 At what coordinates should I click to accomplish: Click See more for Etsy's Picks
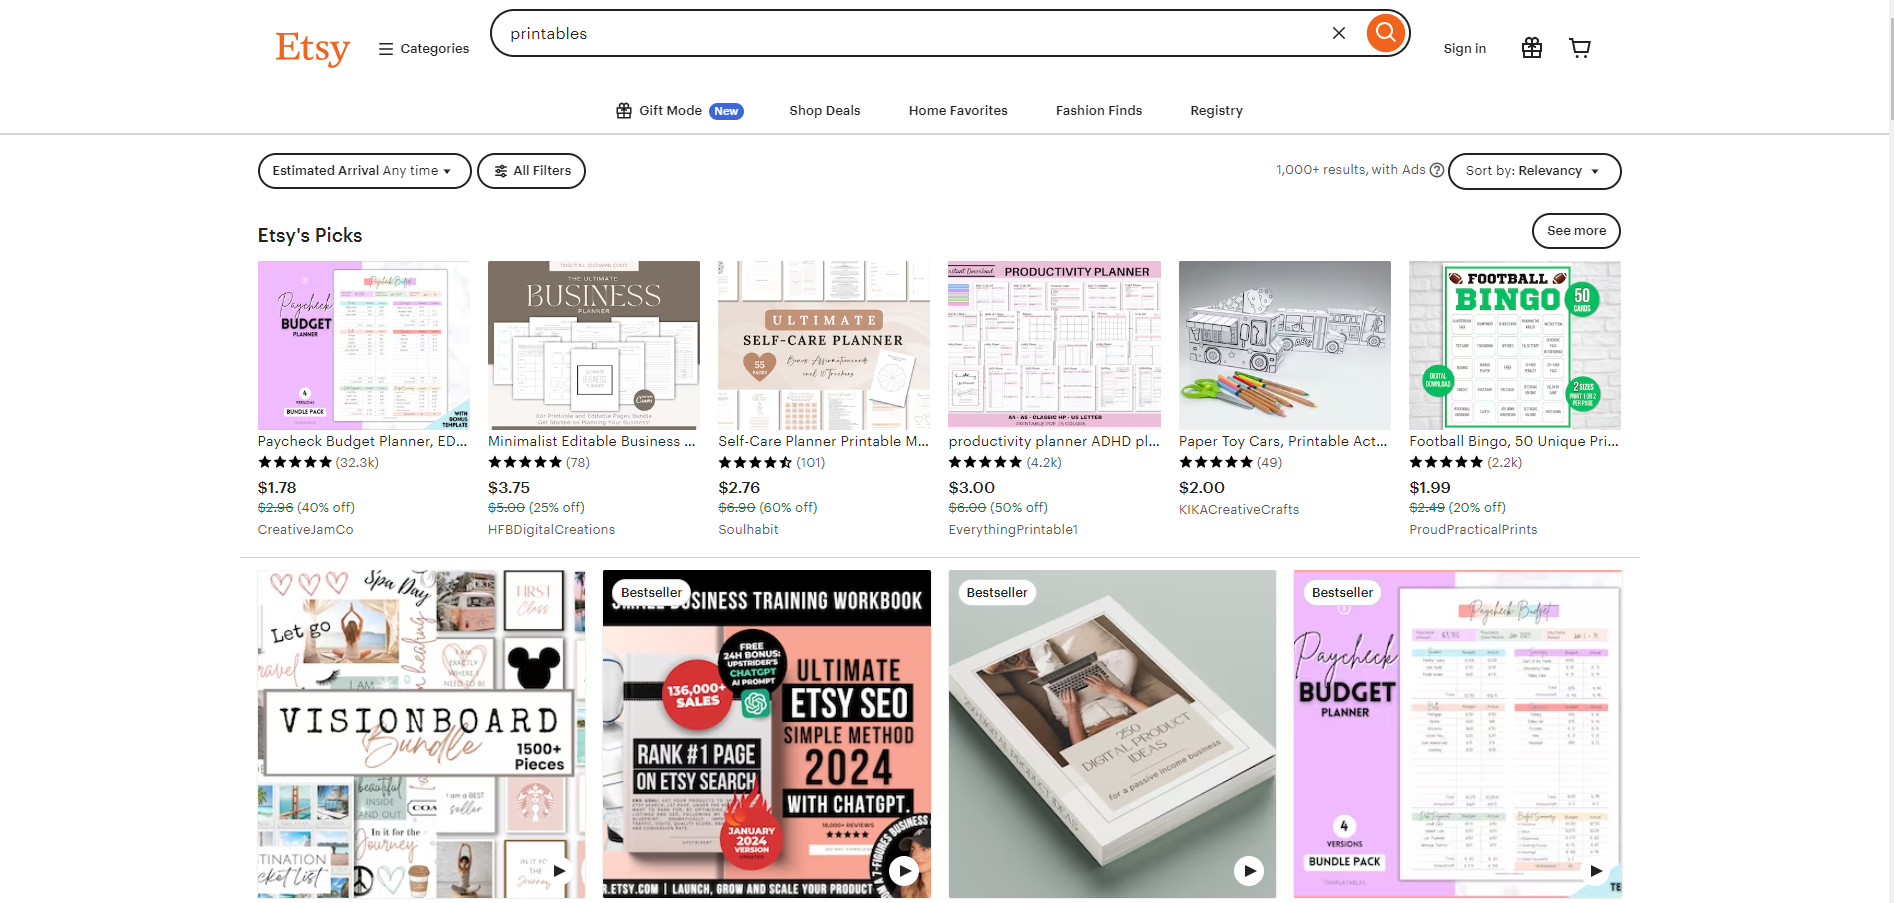(1575, 231)
